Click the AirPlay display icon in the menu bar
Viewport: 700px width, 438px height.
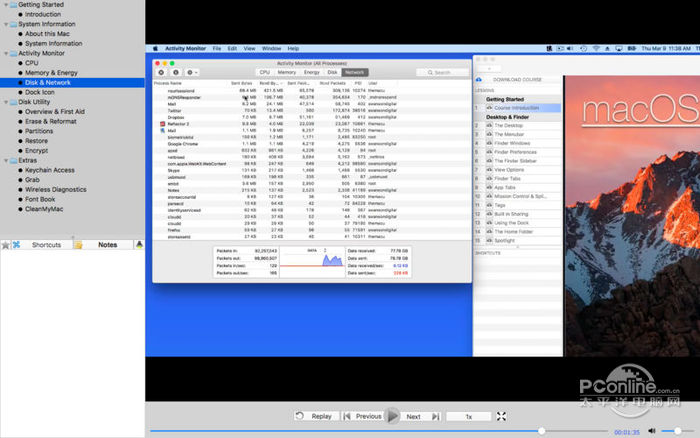click(x=619, y=48)
